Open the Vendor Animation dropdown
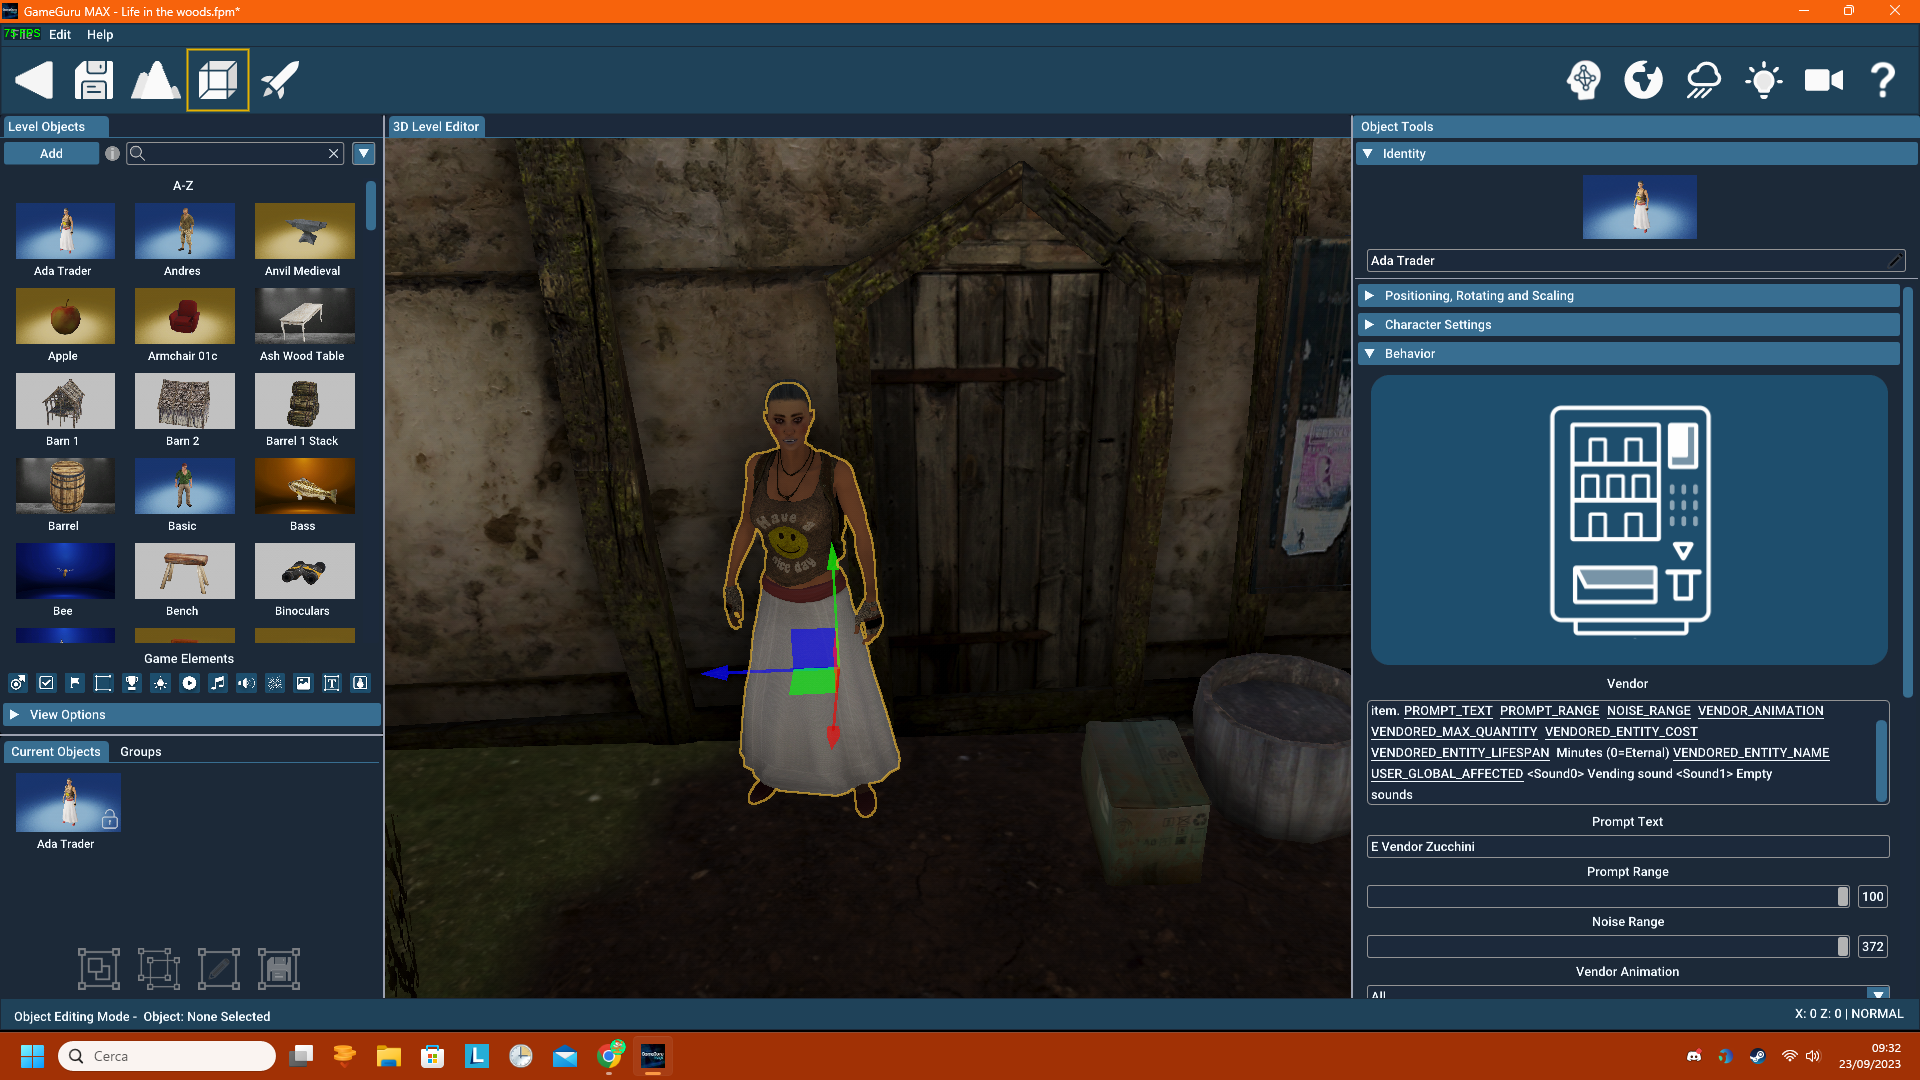Image resolution: width=1920 pixels, height=1080 pixels. point(1878,995)
